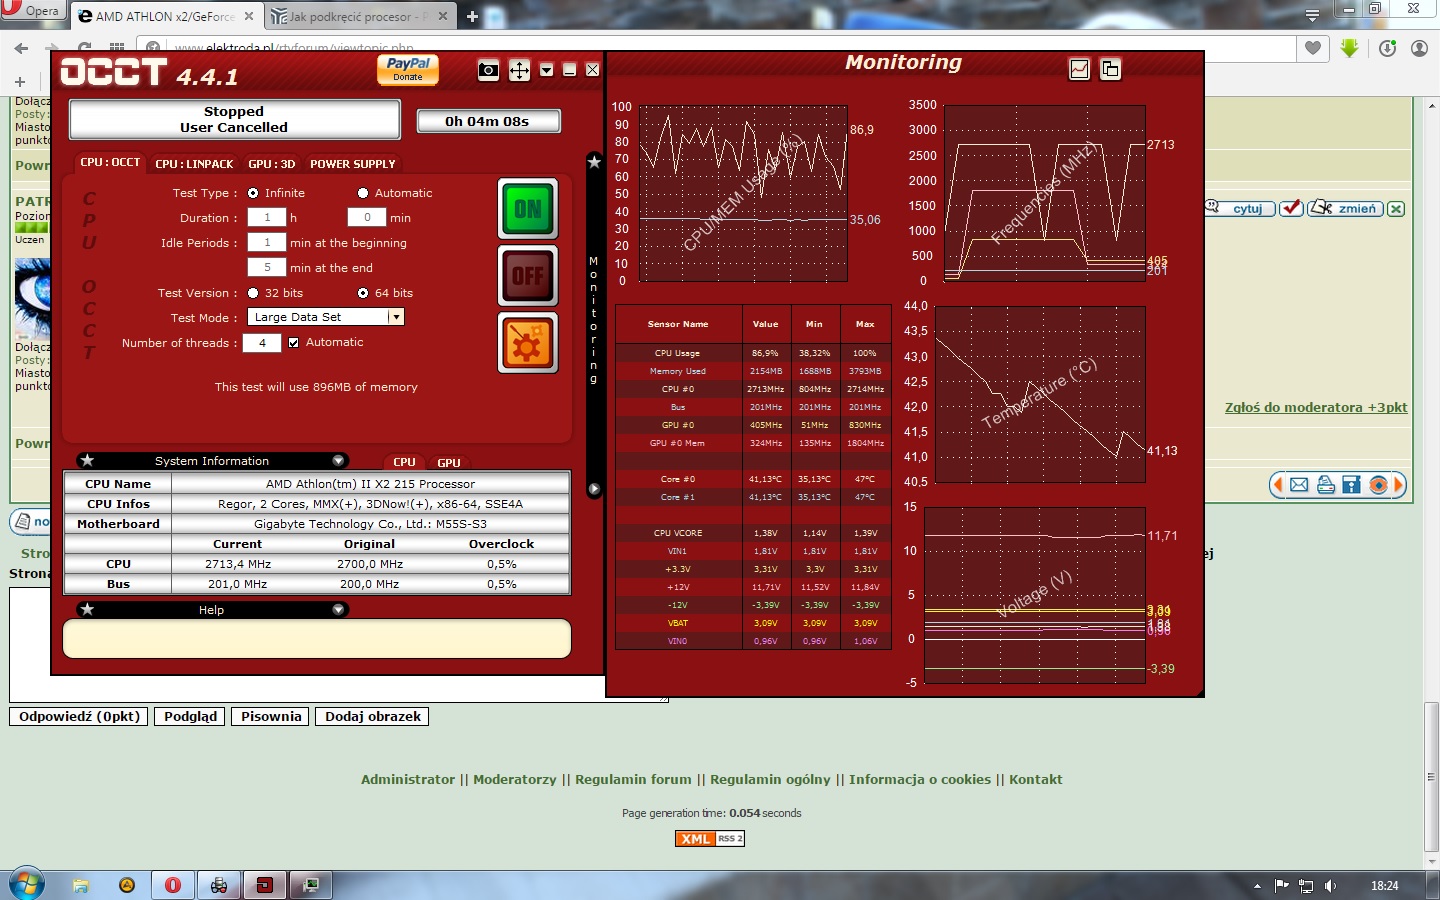The width and height of the screenshot is (1440, 900).
Task: Select the Automatic test type radio button
Action: click(x=363, y=193)
